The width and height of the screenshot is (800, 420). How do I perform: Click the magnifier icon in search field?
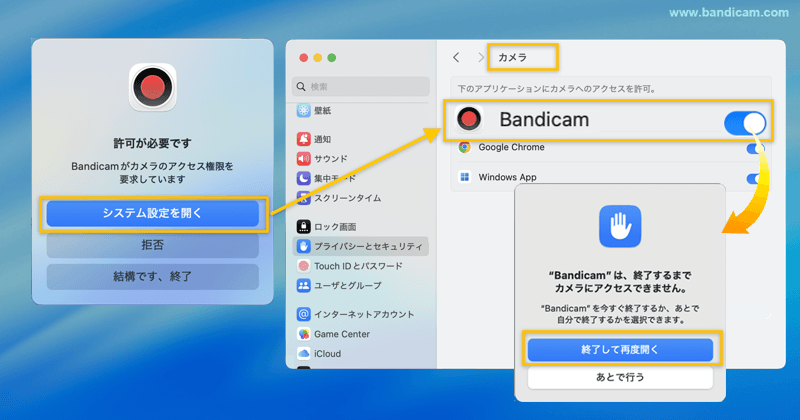[301, 87]
